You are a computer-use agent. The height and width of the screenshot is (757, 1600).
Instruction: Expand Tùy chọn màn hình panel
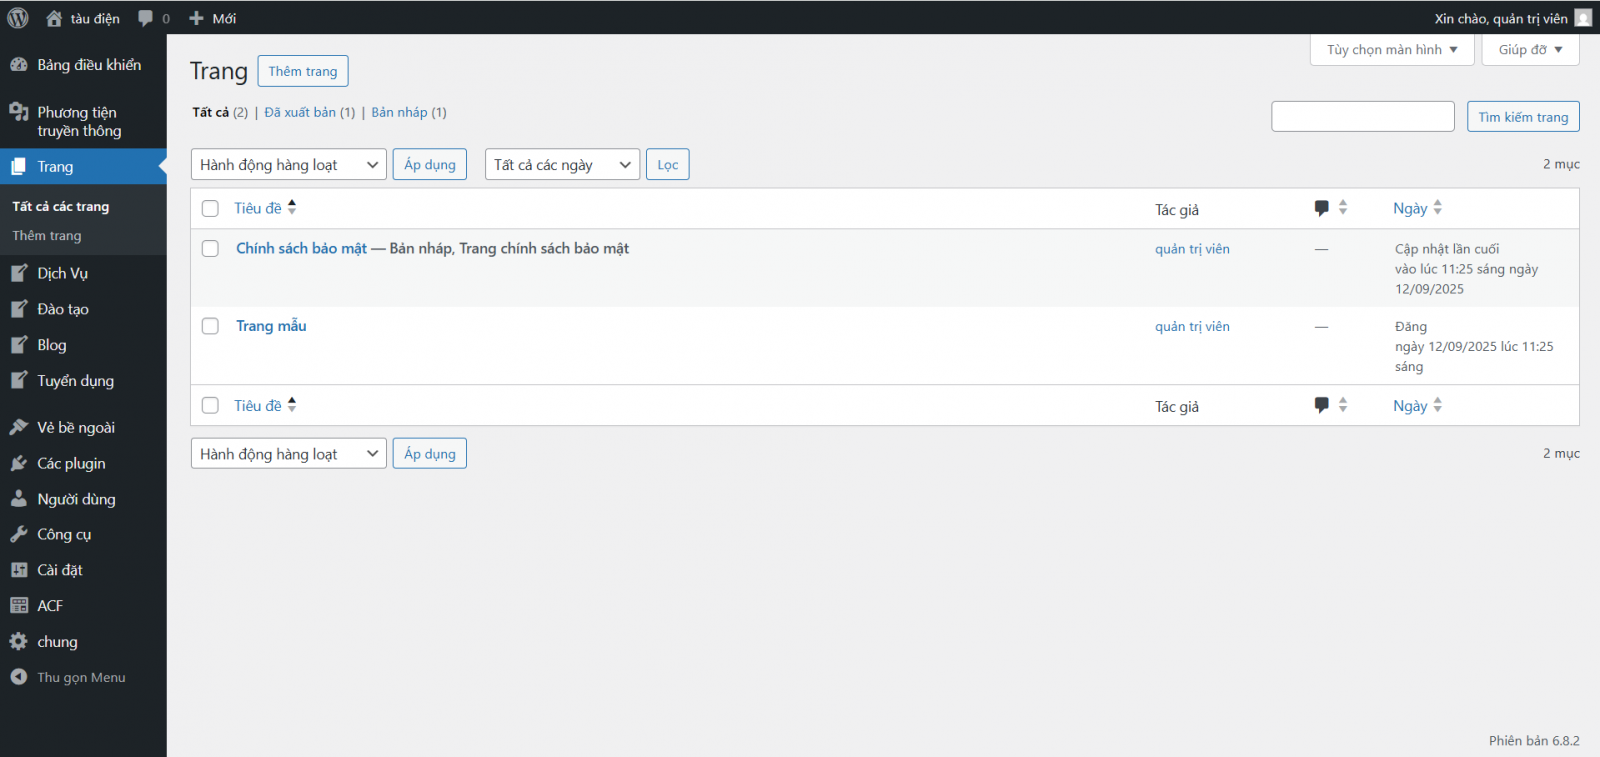point(1391,50)
